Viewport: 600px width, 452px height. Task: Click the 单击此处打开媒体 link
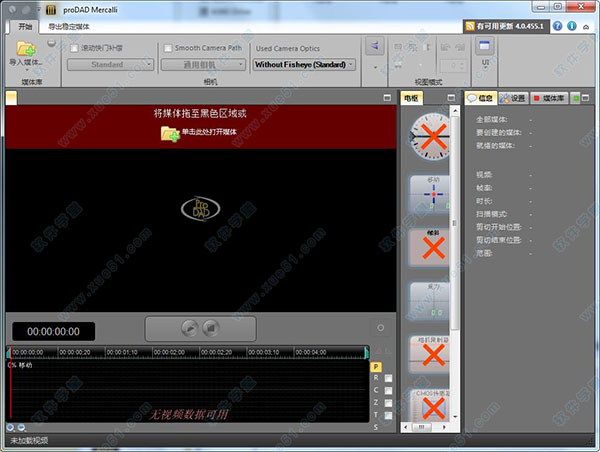coord(209,132)
